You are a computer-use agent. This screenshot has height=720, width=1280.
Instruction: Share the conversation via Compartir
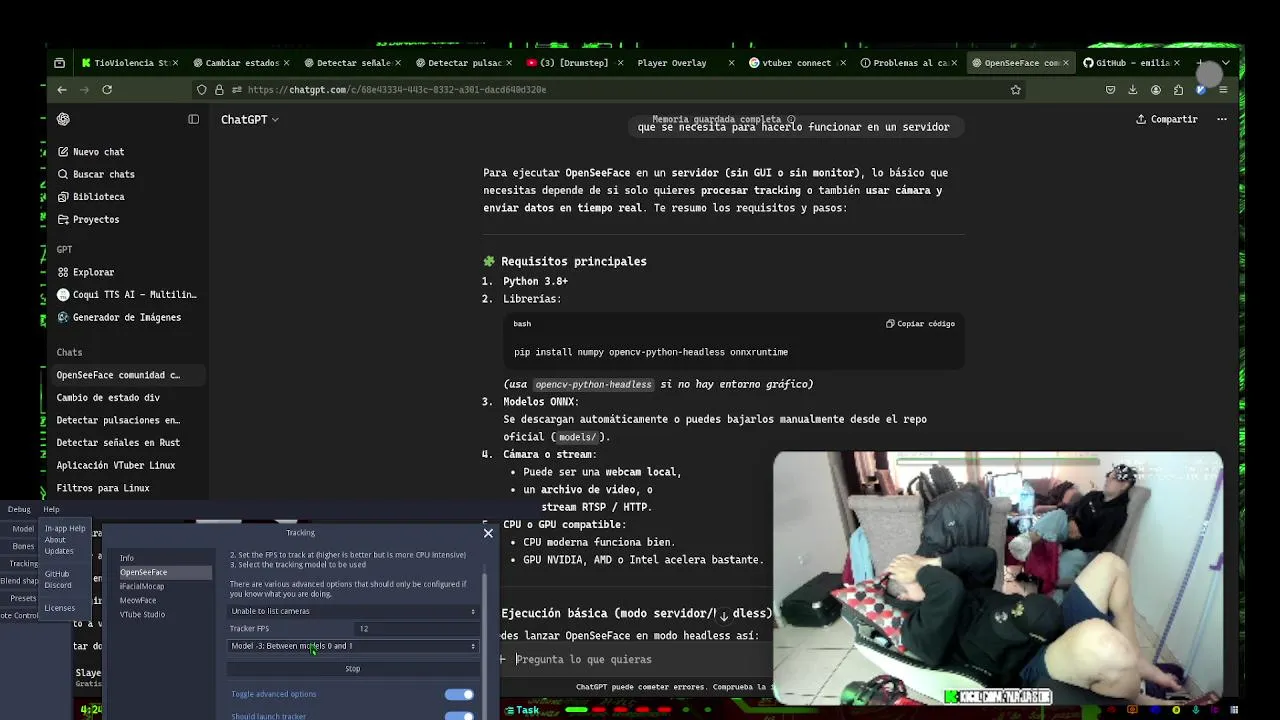(x=1167, y=119)
